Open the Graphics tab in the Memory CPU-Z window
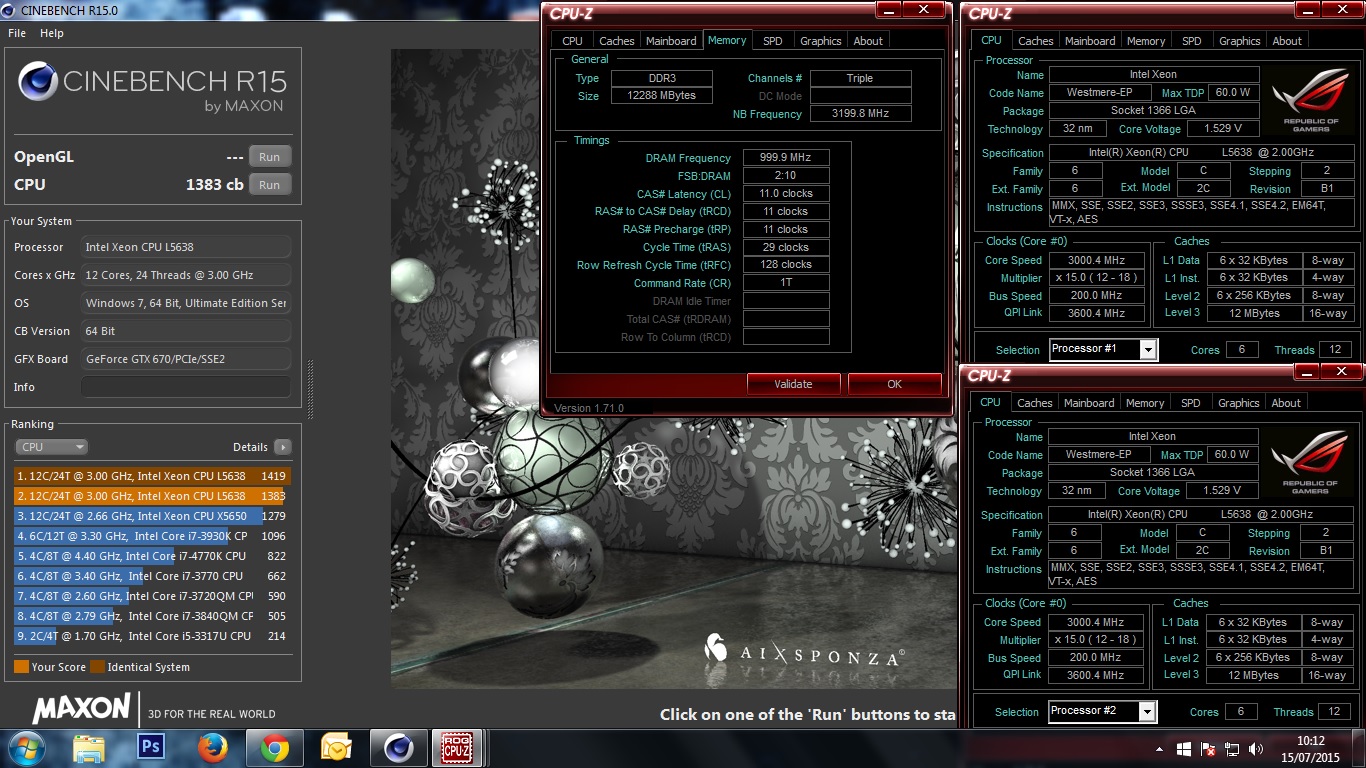 [820, 41]
